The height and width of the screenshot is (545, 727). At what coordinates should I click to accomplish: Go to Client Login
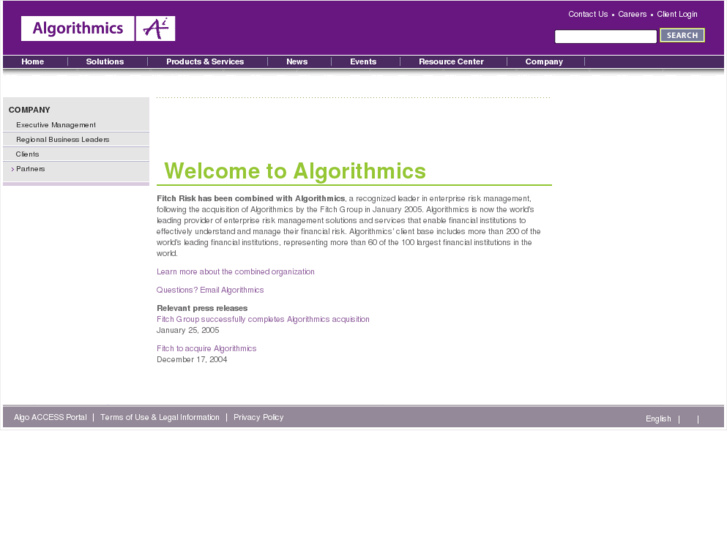tap(677, 14)
